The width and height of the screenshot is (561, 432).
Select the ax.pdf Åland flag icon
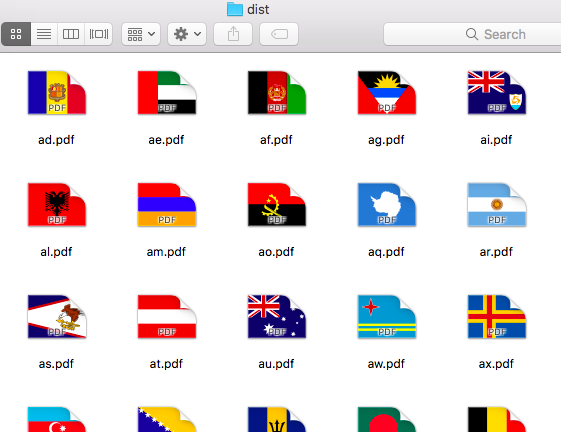[x=497, y=317]
